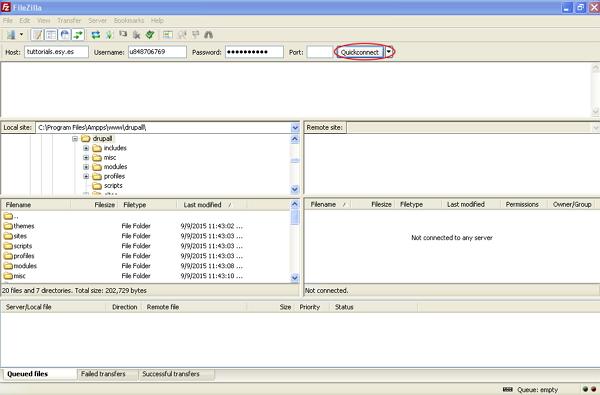Select the sites folder row

(x=145, y=236)
